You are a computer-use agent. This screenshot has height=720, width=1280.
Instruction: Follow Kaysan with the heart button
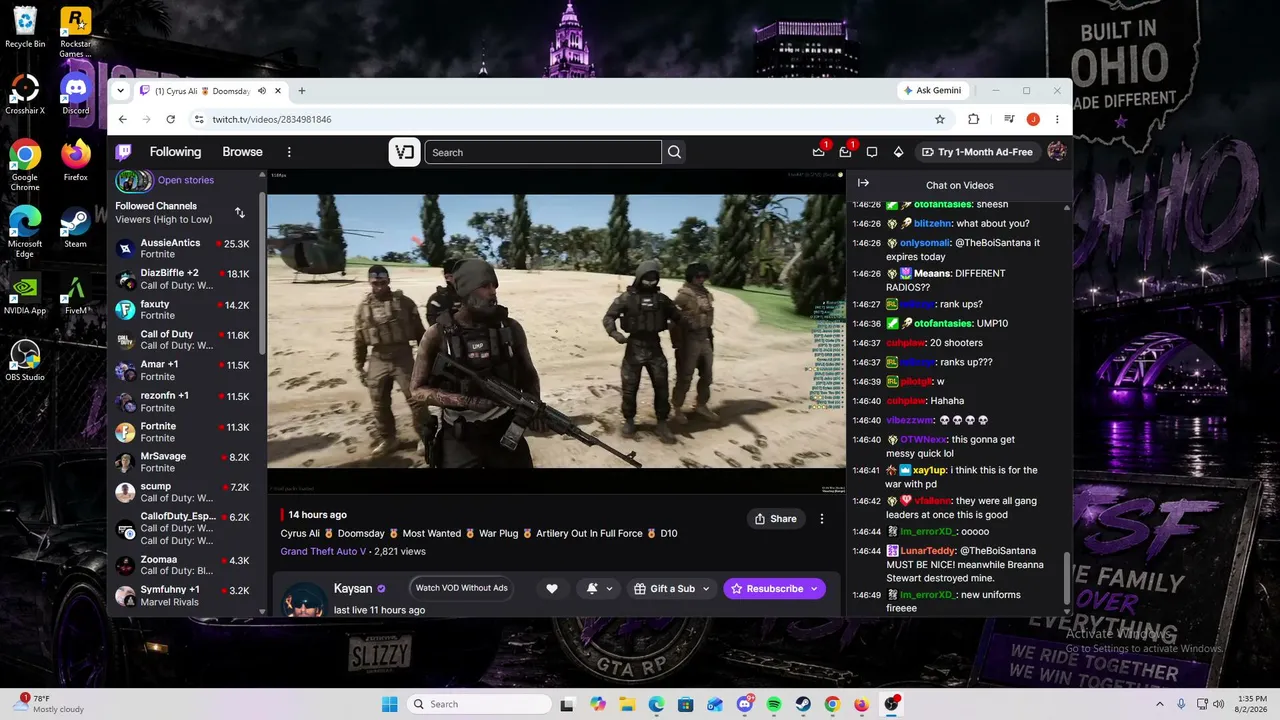coord(551,589)
